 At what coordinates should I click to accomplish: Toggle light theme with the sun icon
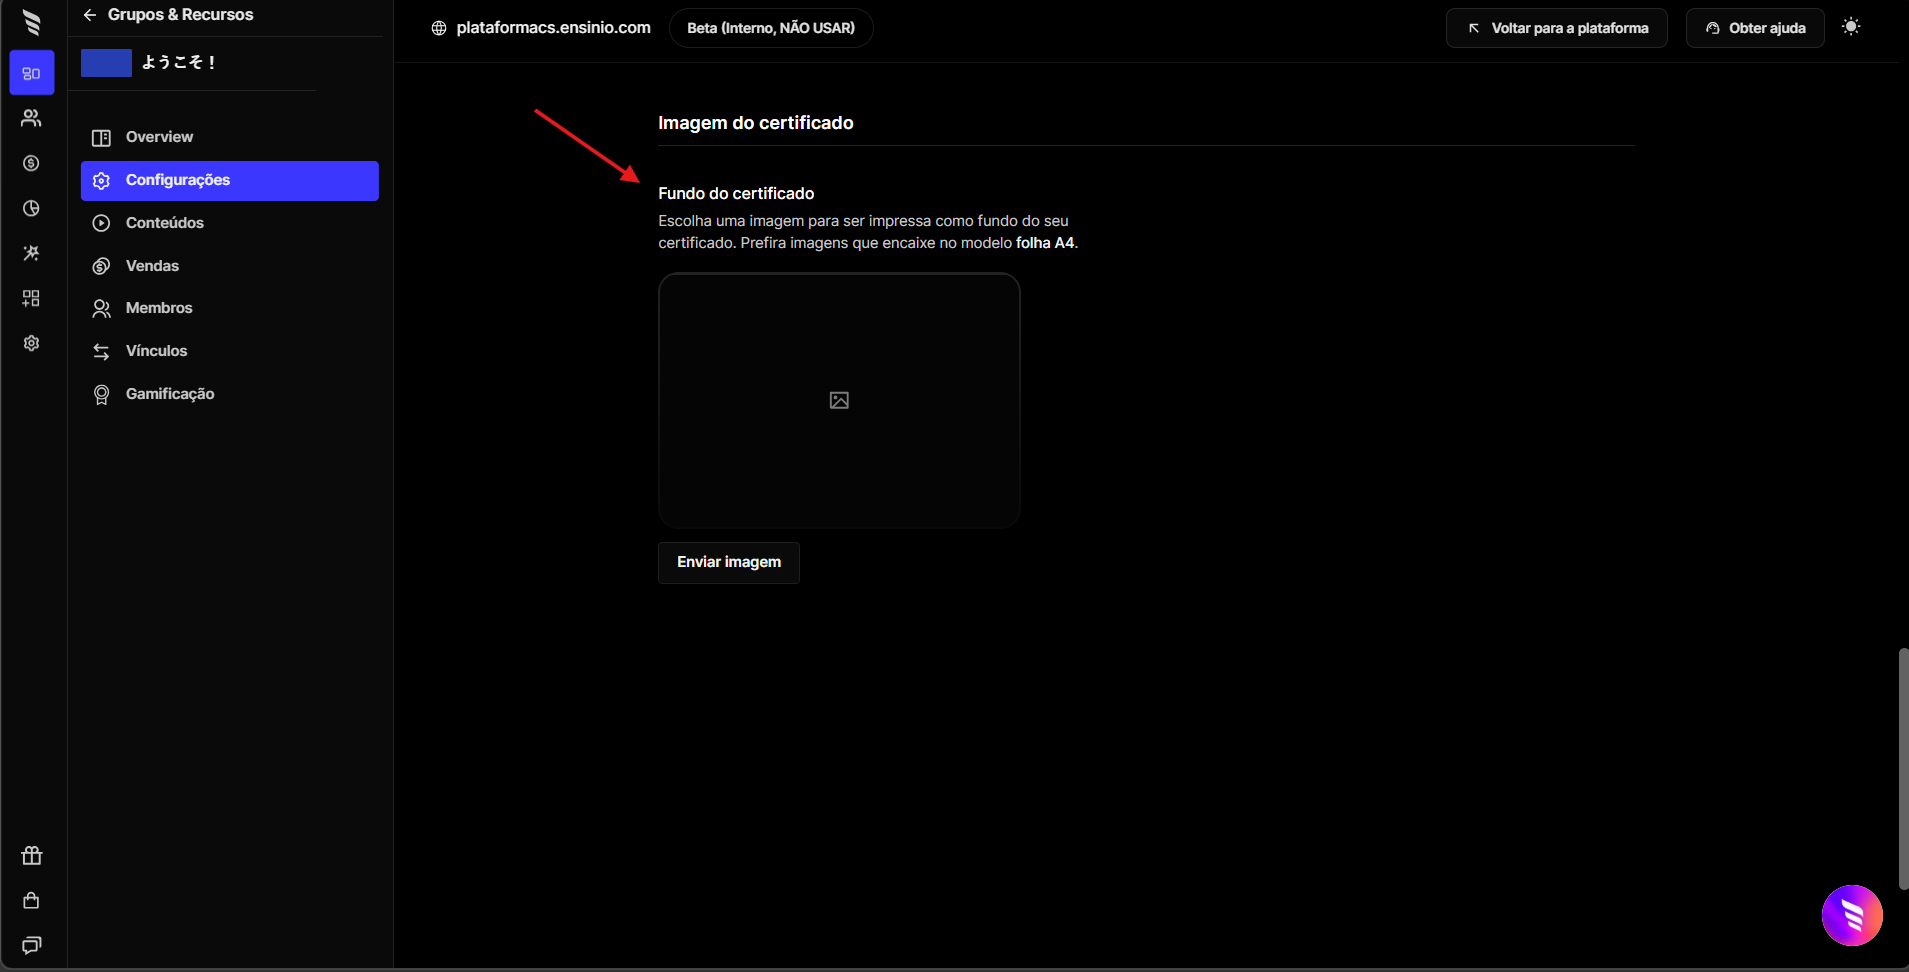tap(1851, 27)
